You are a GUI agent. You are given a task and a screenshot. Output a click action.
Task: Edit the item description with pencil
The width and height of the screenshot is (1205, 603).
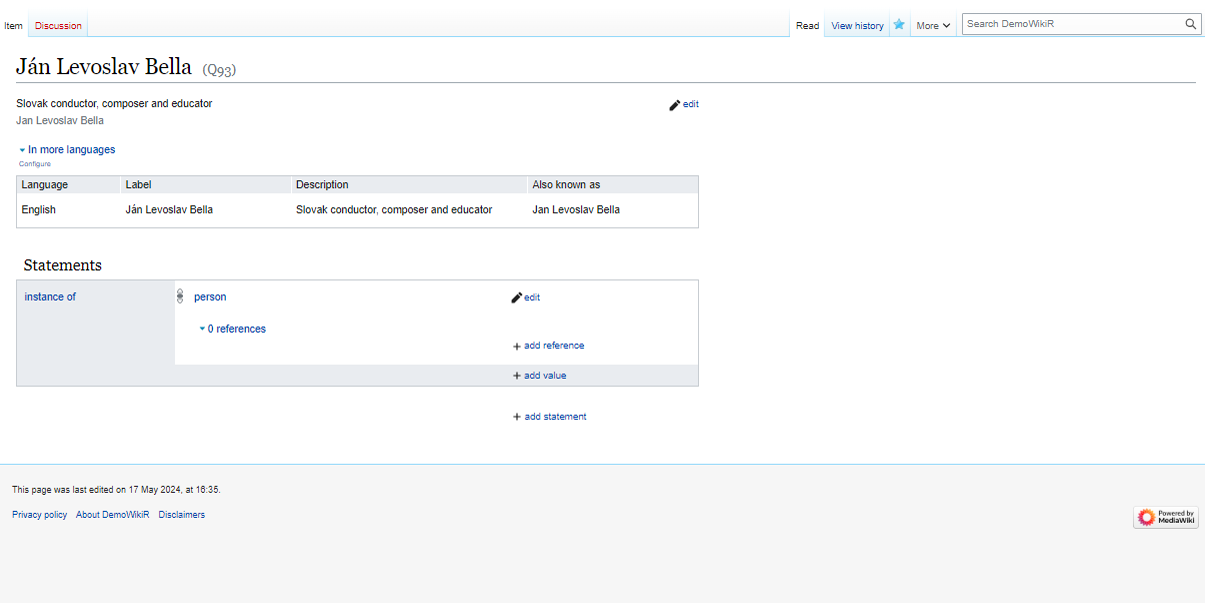click(684, 104)
